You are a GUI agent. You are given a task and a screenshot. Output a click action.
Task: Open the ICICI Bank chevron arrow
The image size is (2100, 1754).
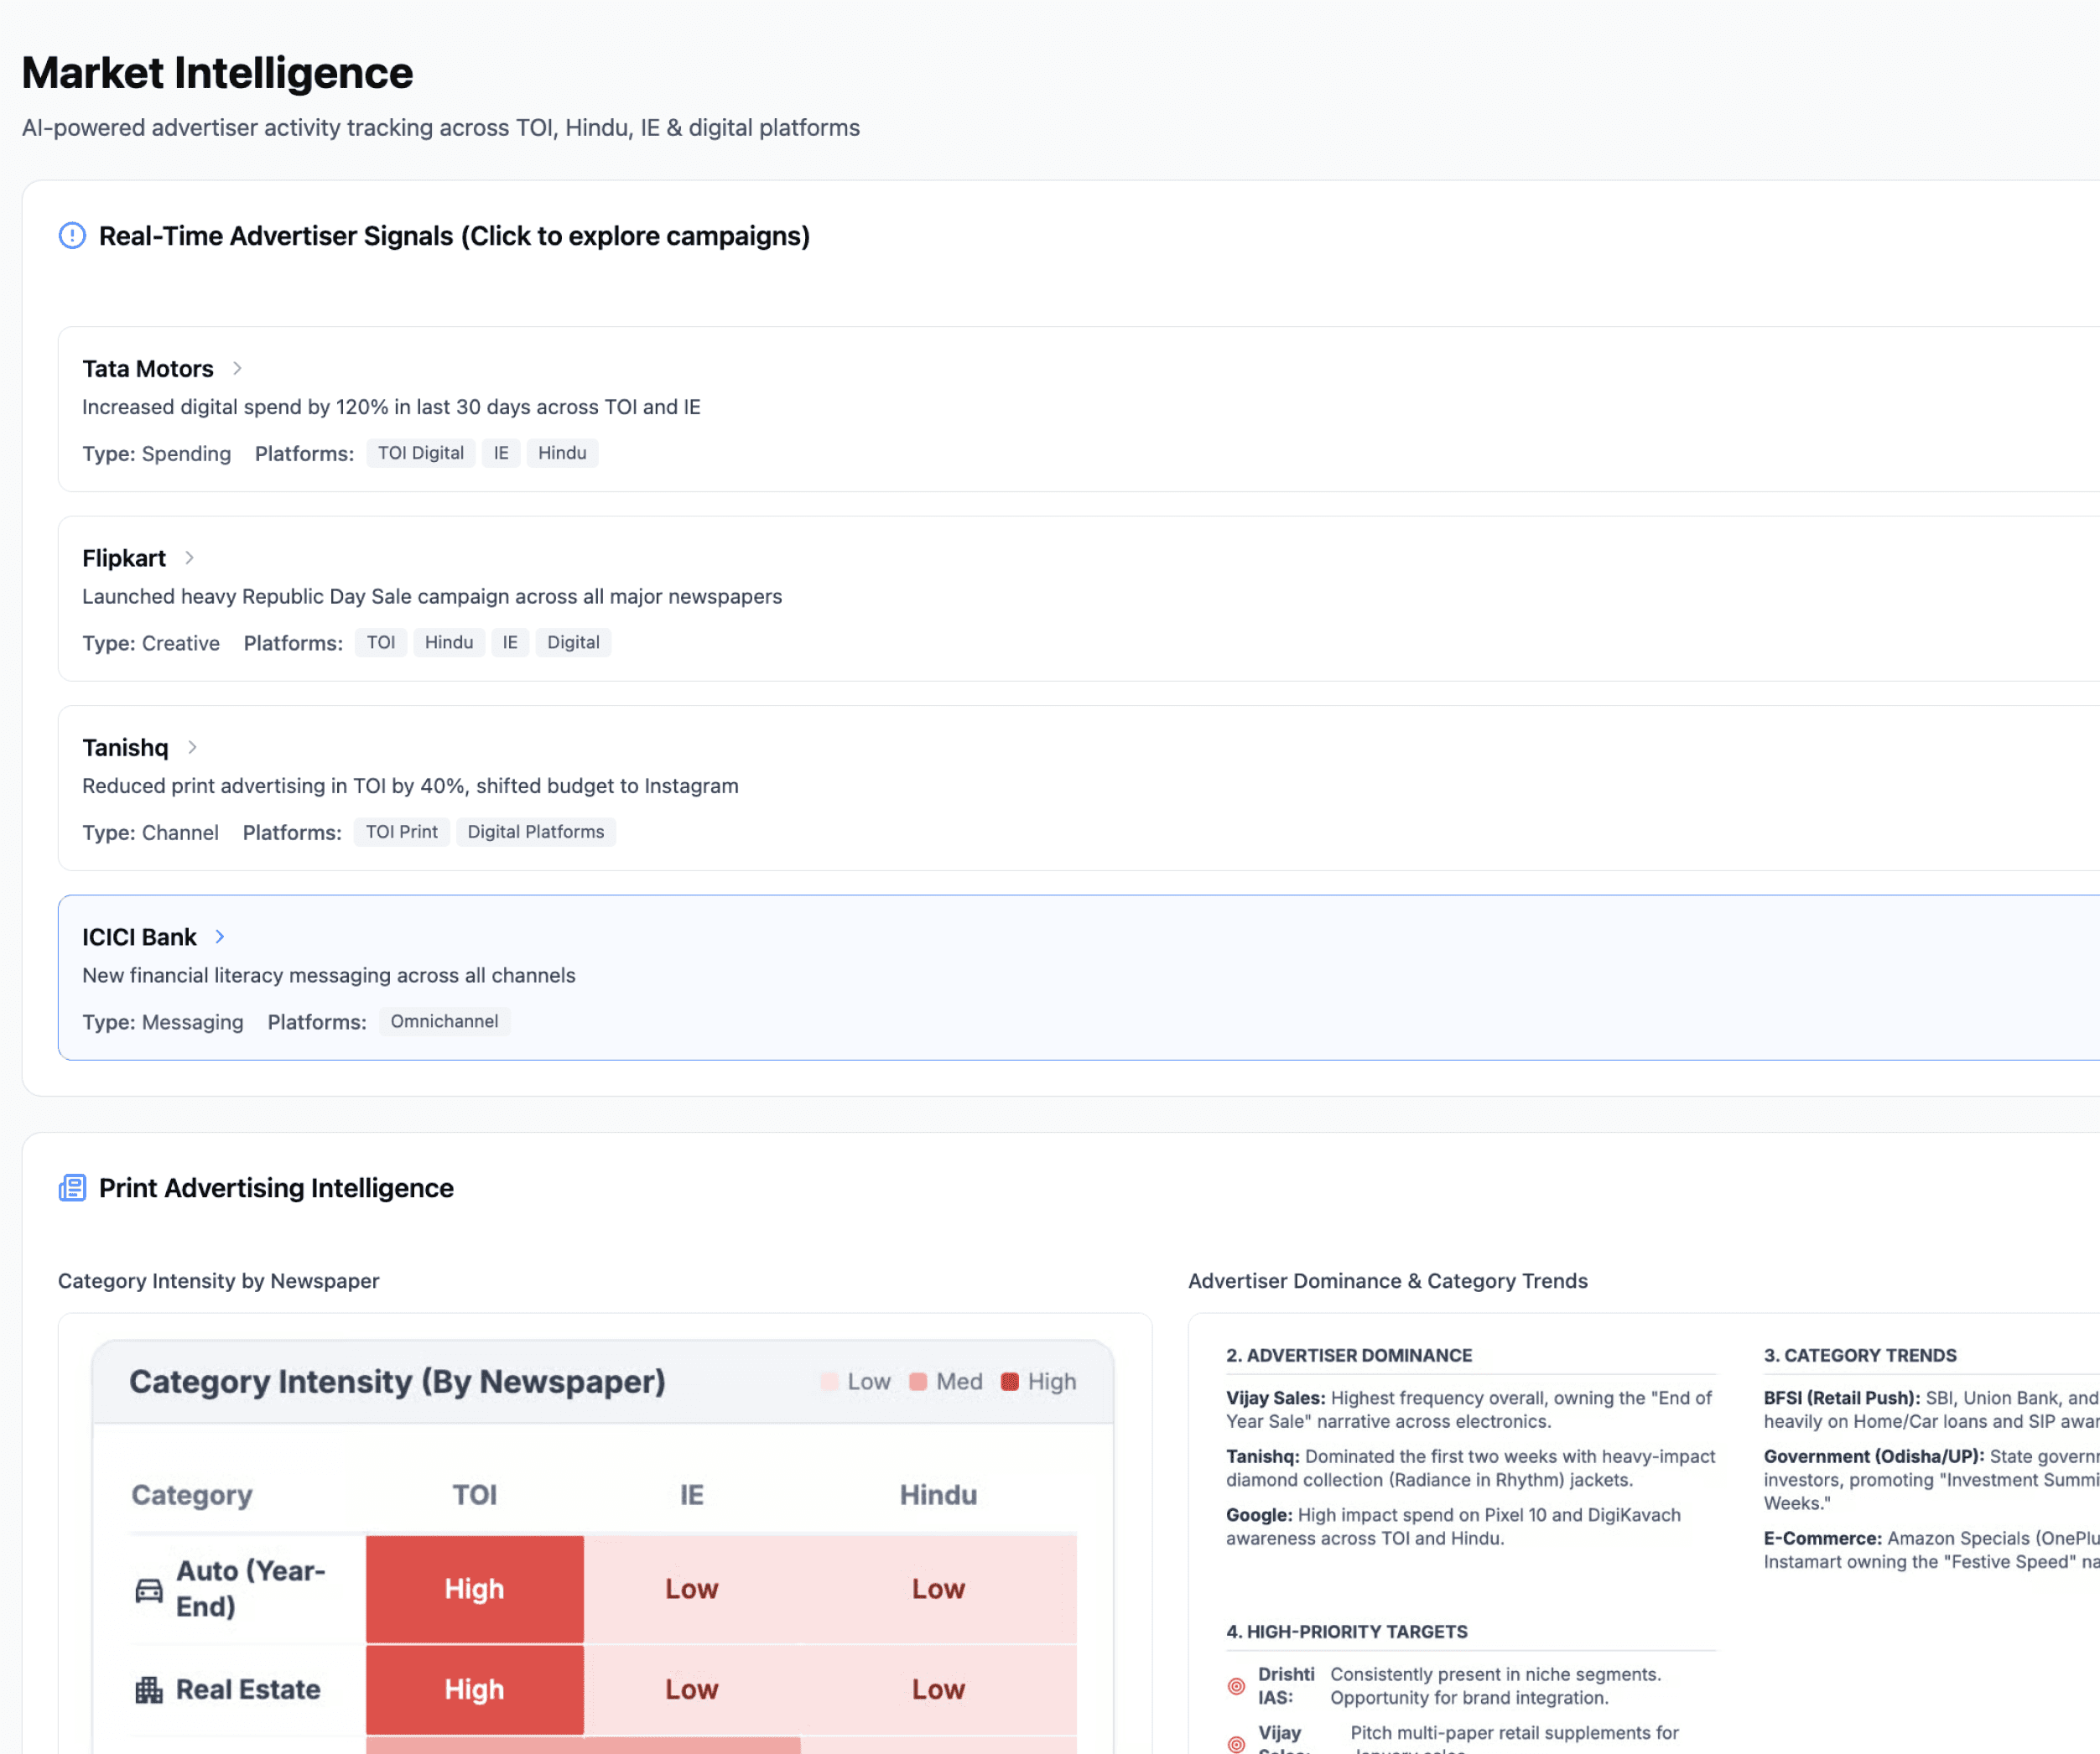(x=220, y=937)
